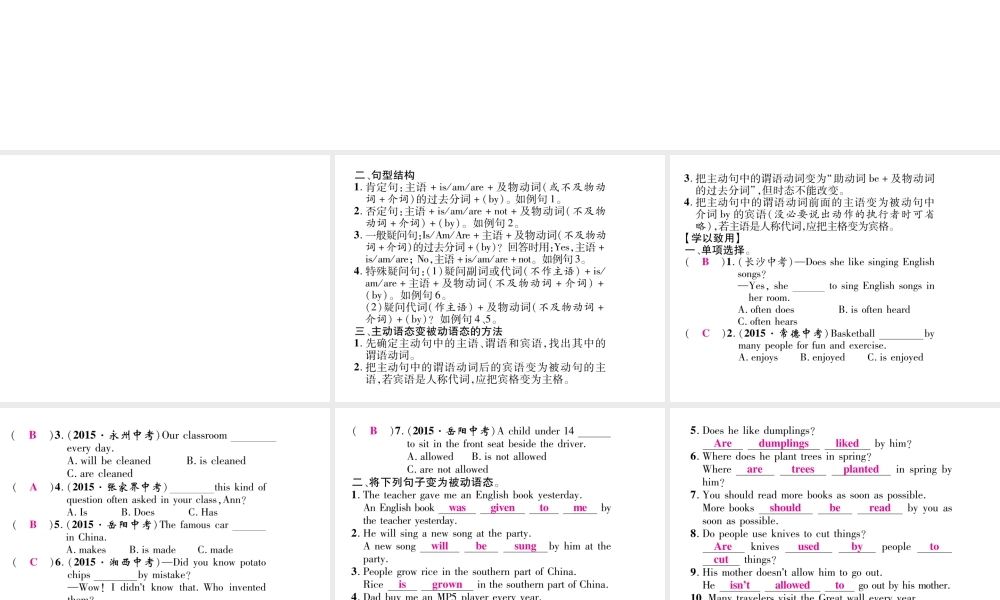The image size is (1000, 600).
Task: Click the pink answer "grown"
Action: (x=446, y=584)
